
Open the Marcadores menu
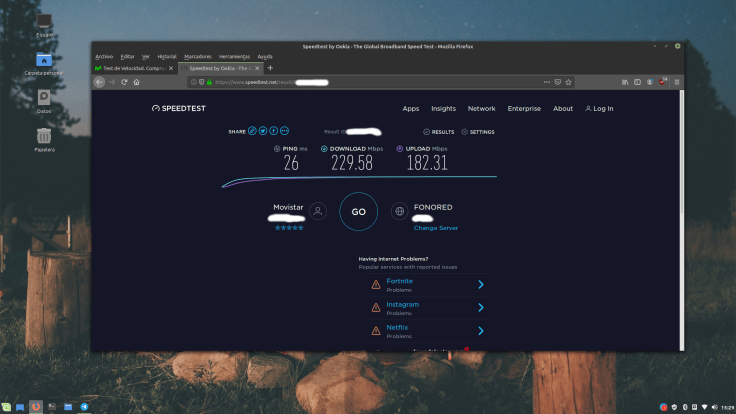(x=198, y=56)
